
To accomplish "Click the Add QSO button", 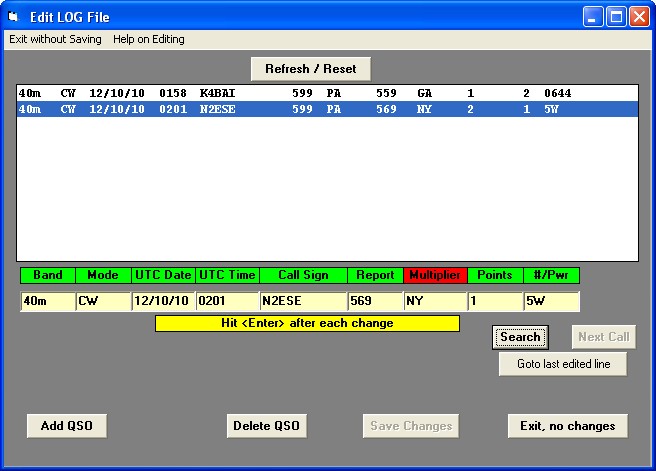I will 67,425.
